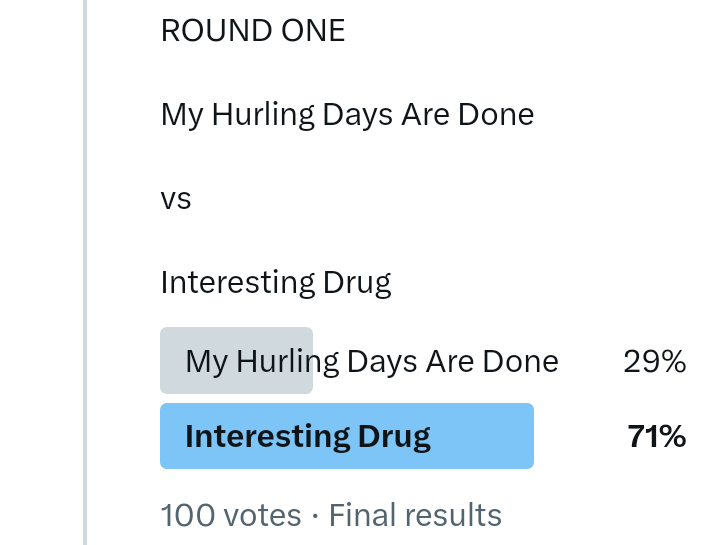Click the 29% percentage value
The image size is (720, 545).
tap(654, 361)
